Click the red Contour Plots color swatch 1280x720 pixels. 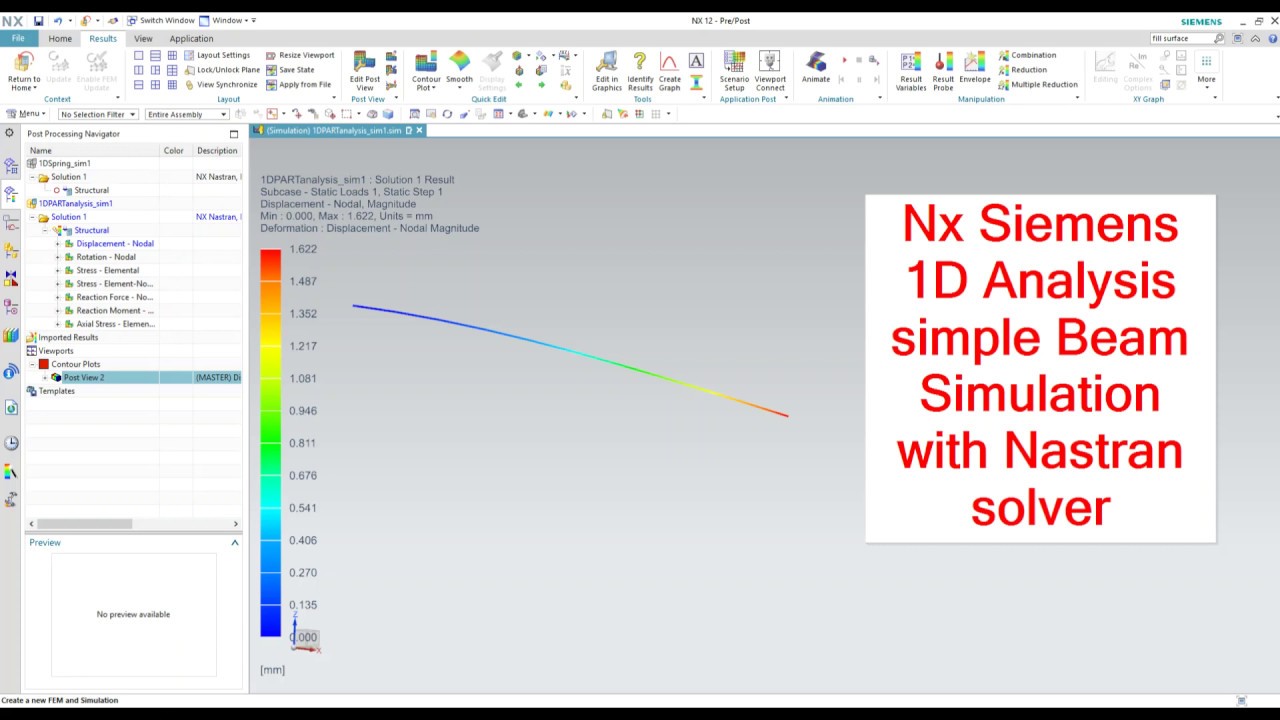[43, 364]
